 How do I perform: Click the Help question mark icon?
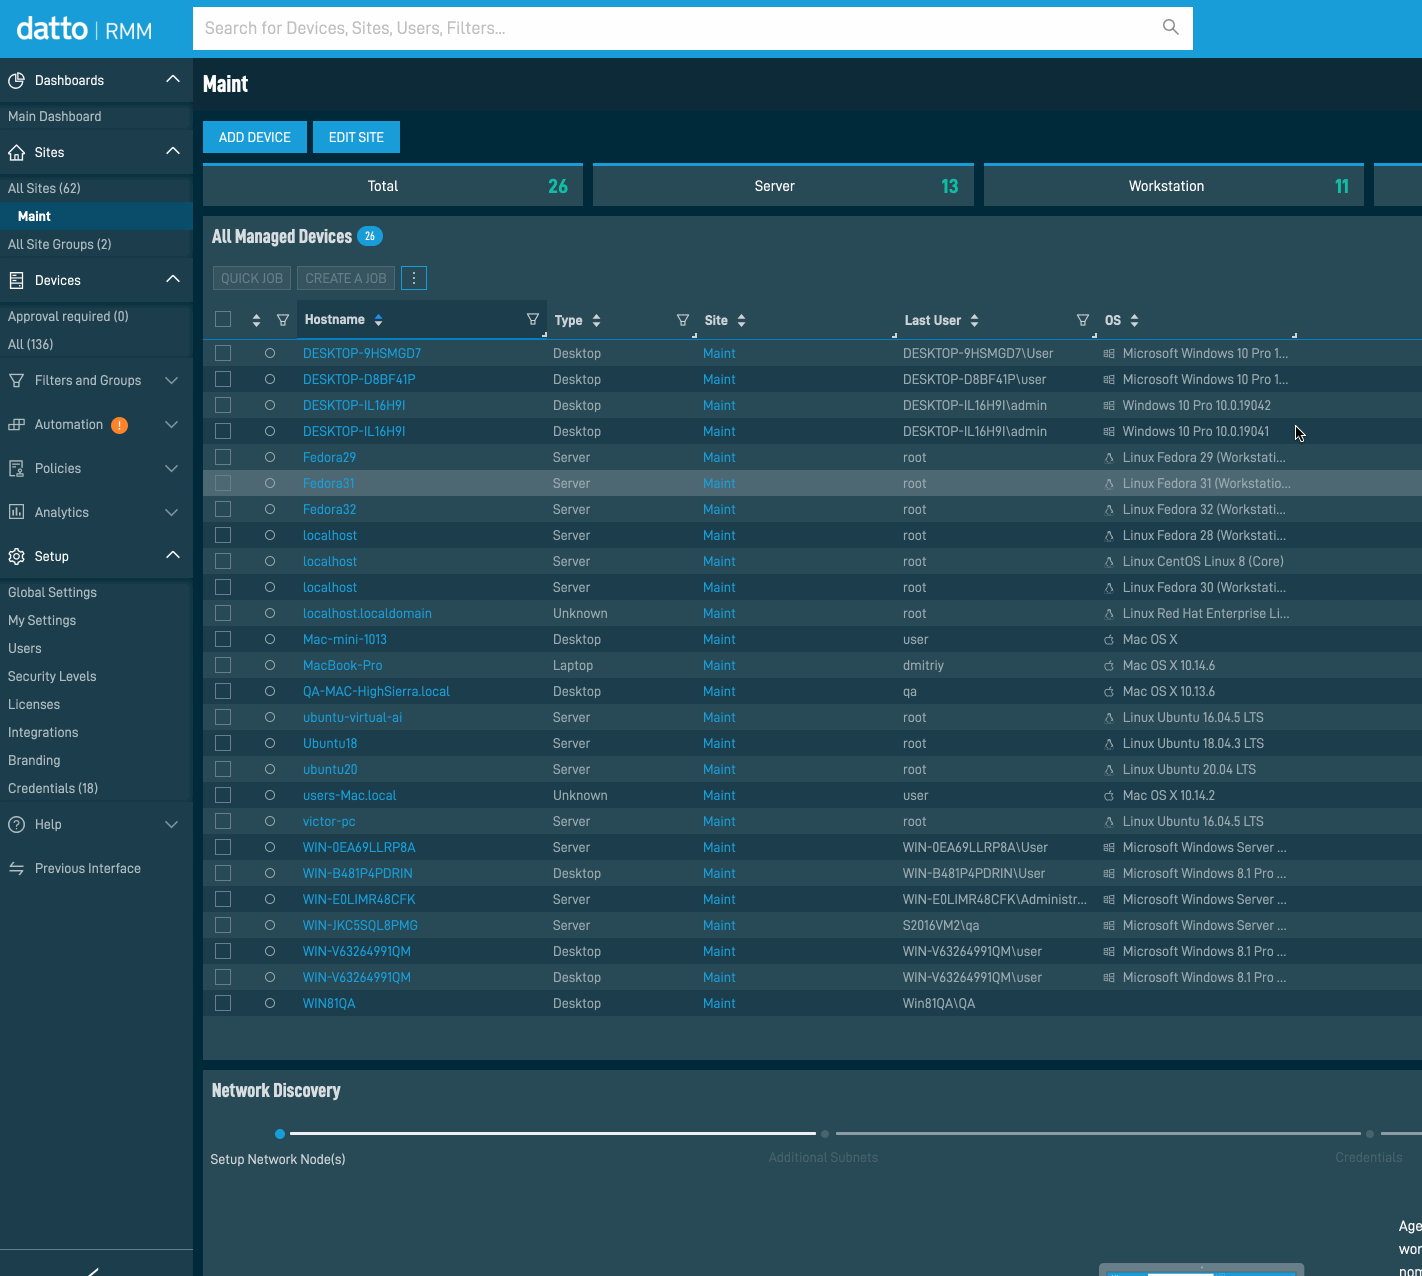pyautogui.click(x=16, y=824)
